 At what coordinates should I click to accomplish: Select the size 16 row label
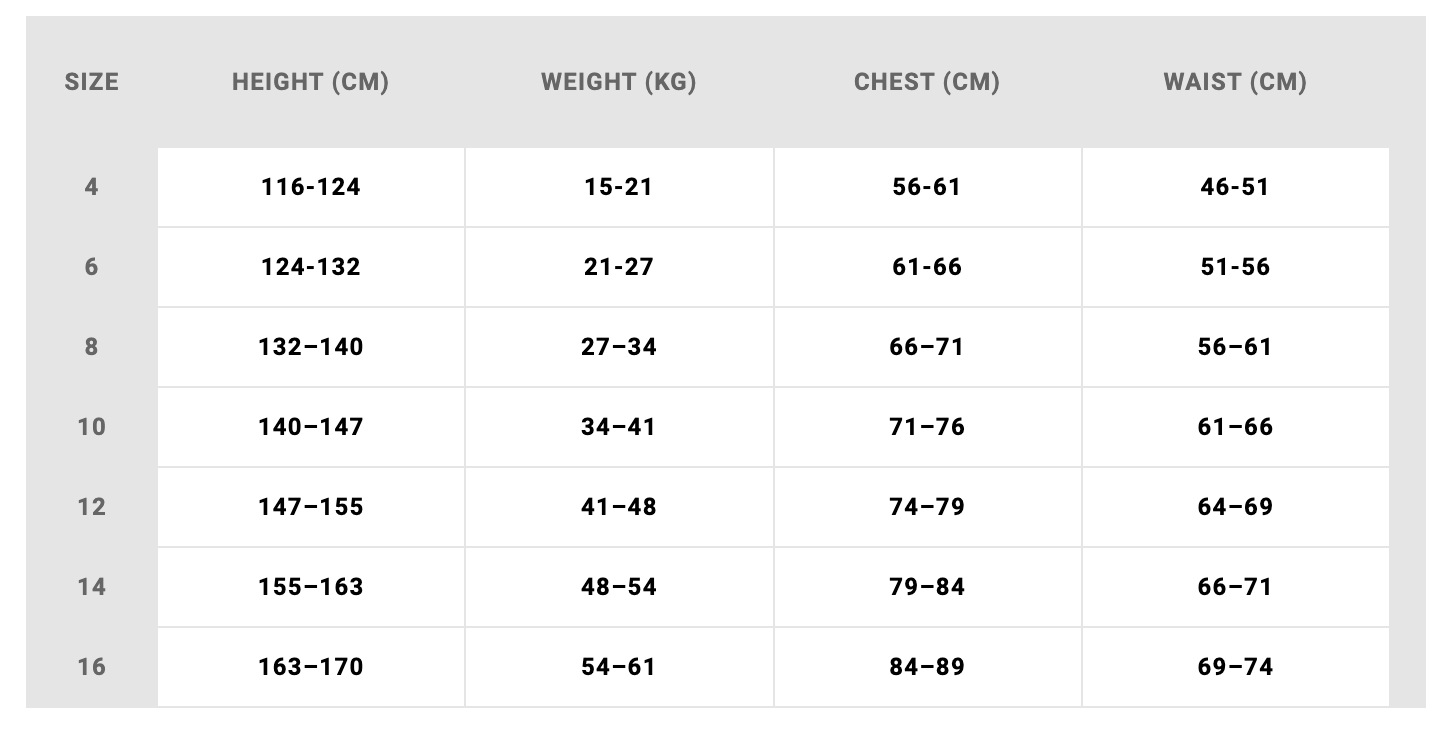(x=91, y=667)
